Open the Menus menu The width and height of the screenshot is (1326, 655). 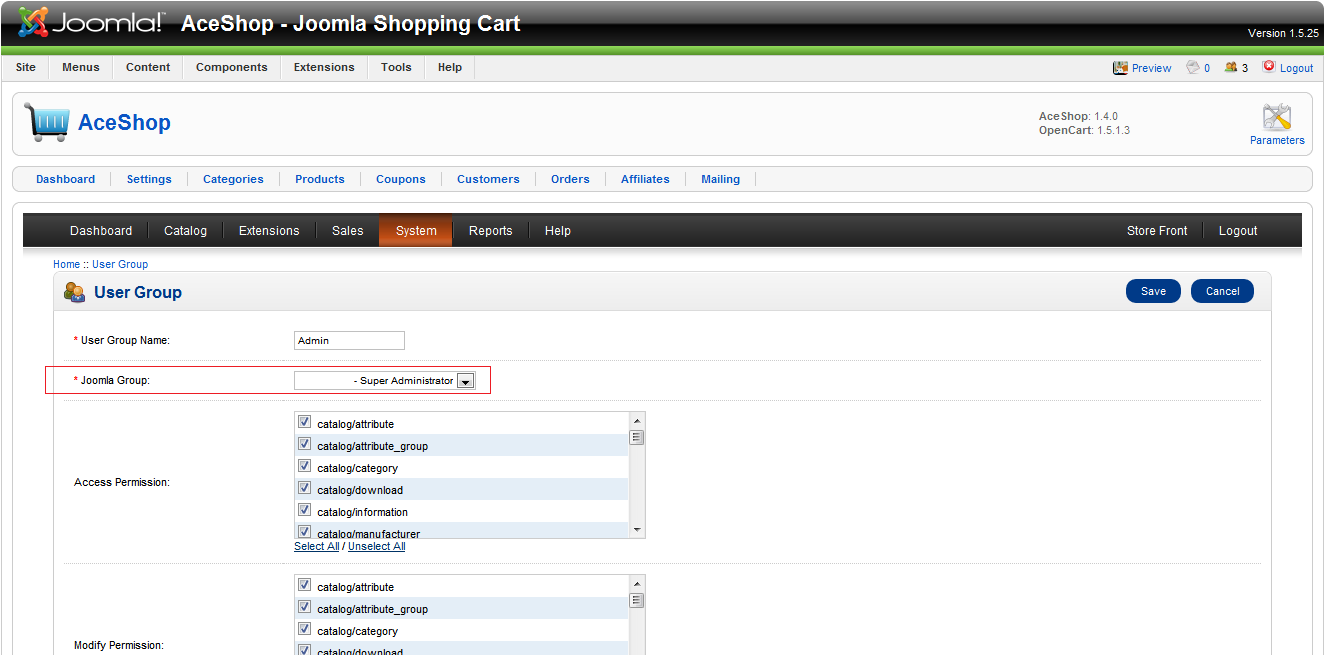81,67
